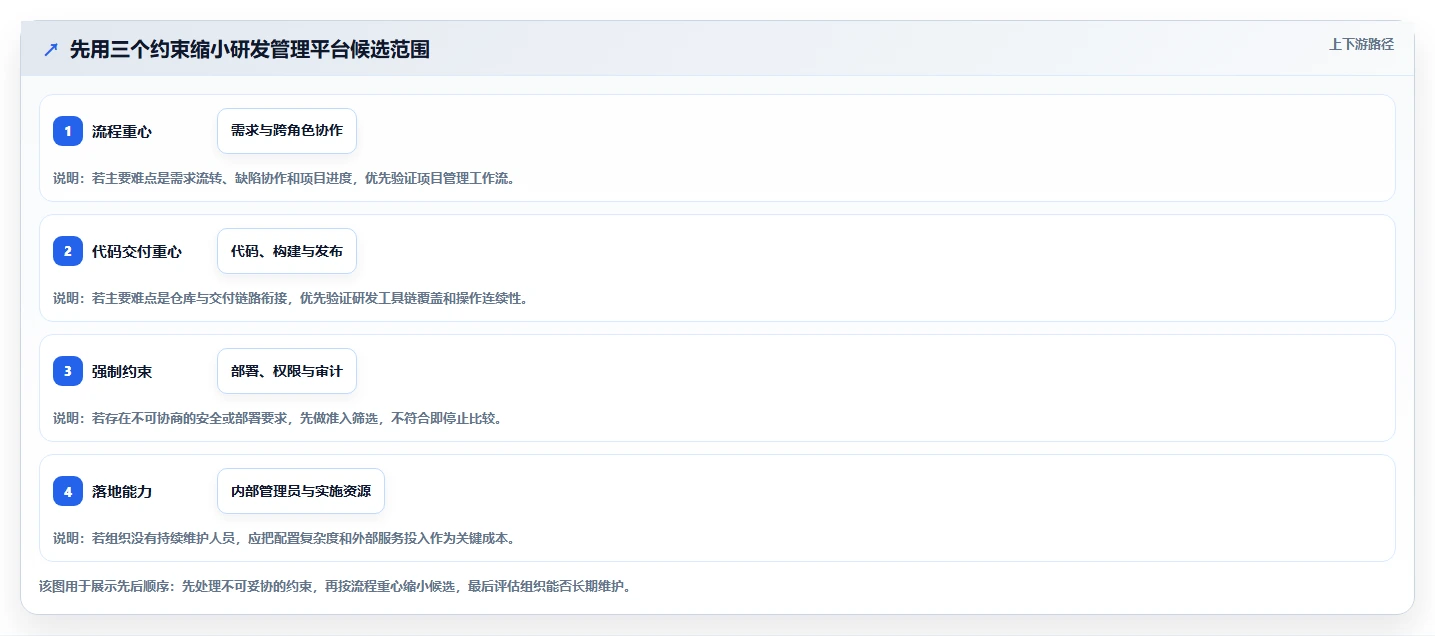Screen dimensions: 1435x636
Task: Click the 流程重心 step title
Action: coord(122,132)
